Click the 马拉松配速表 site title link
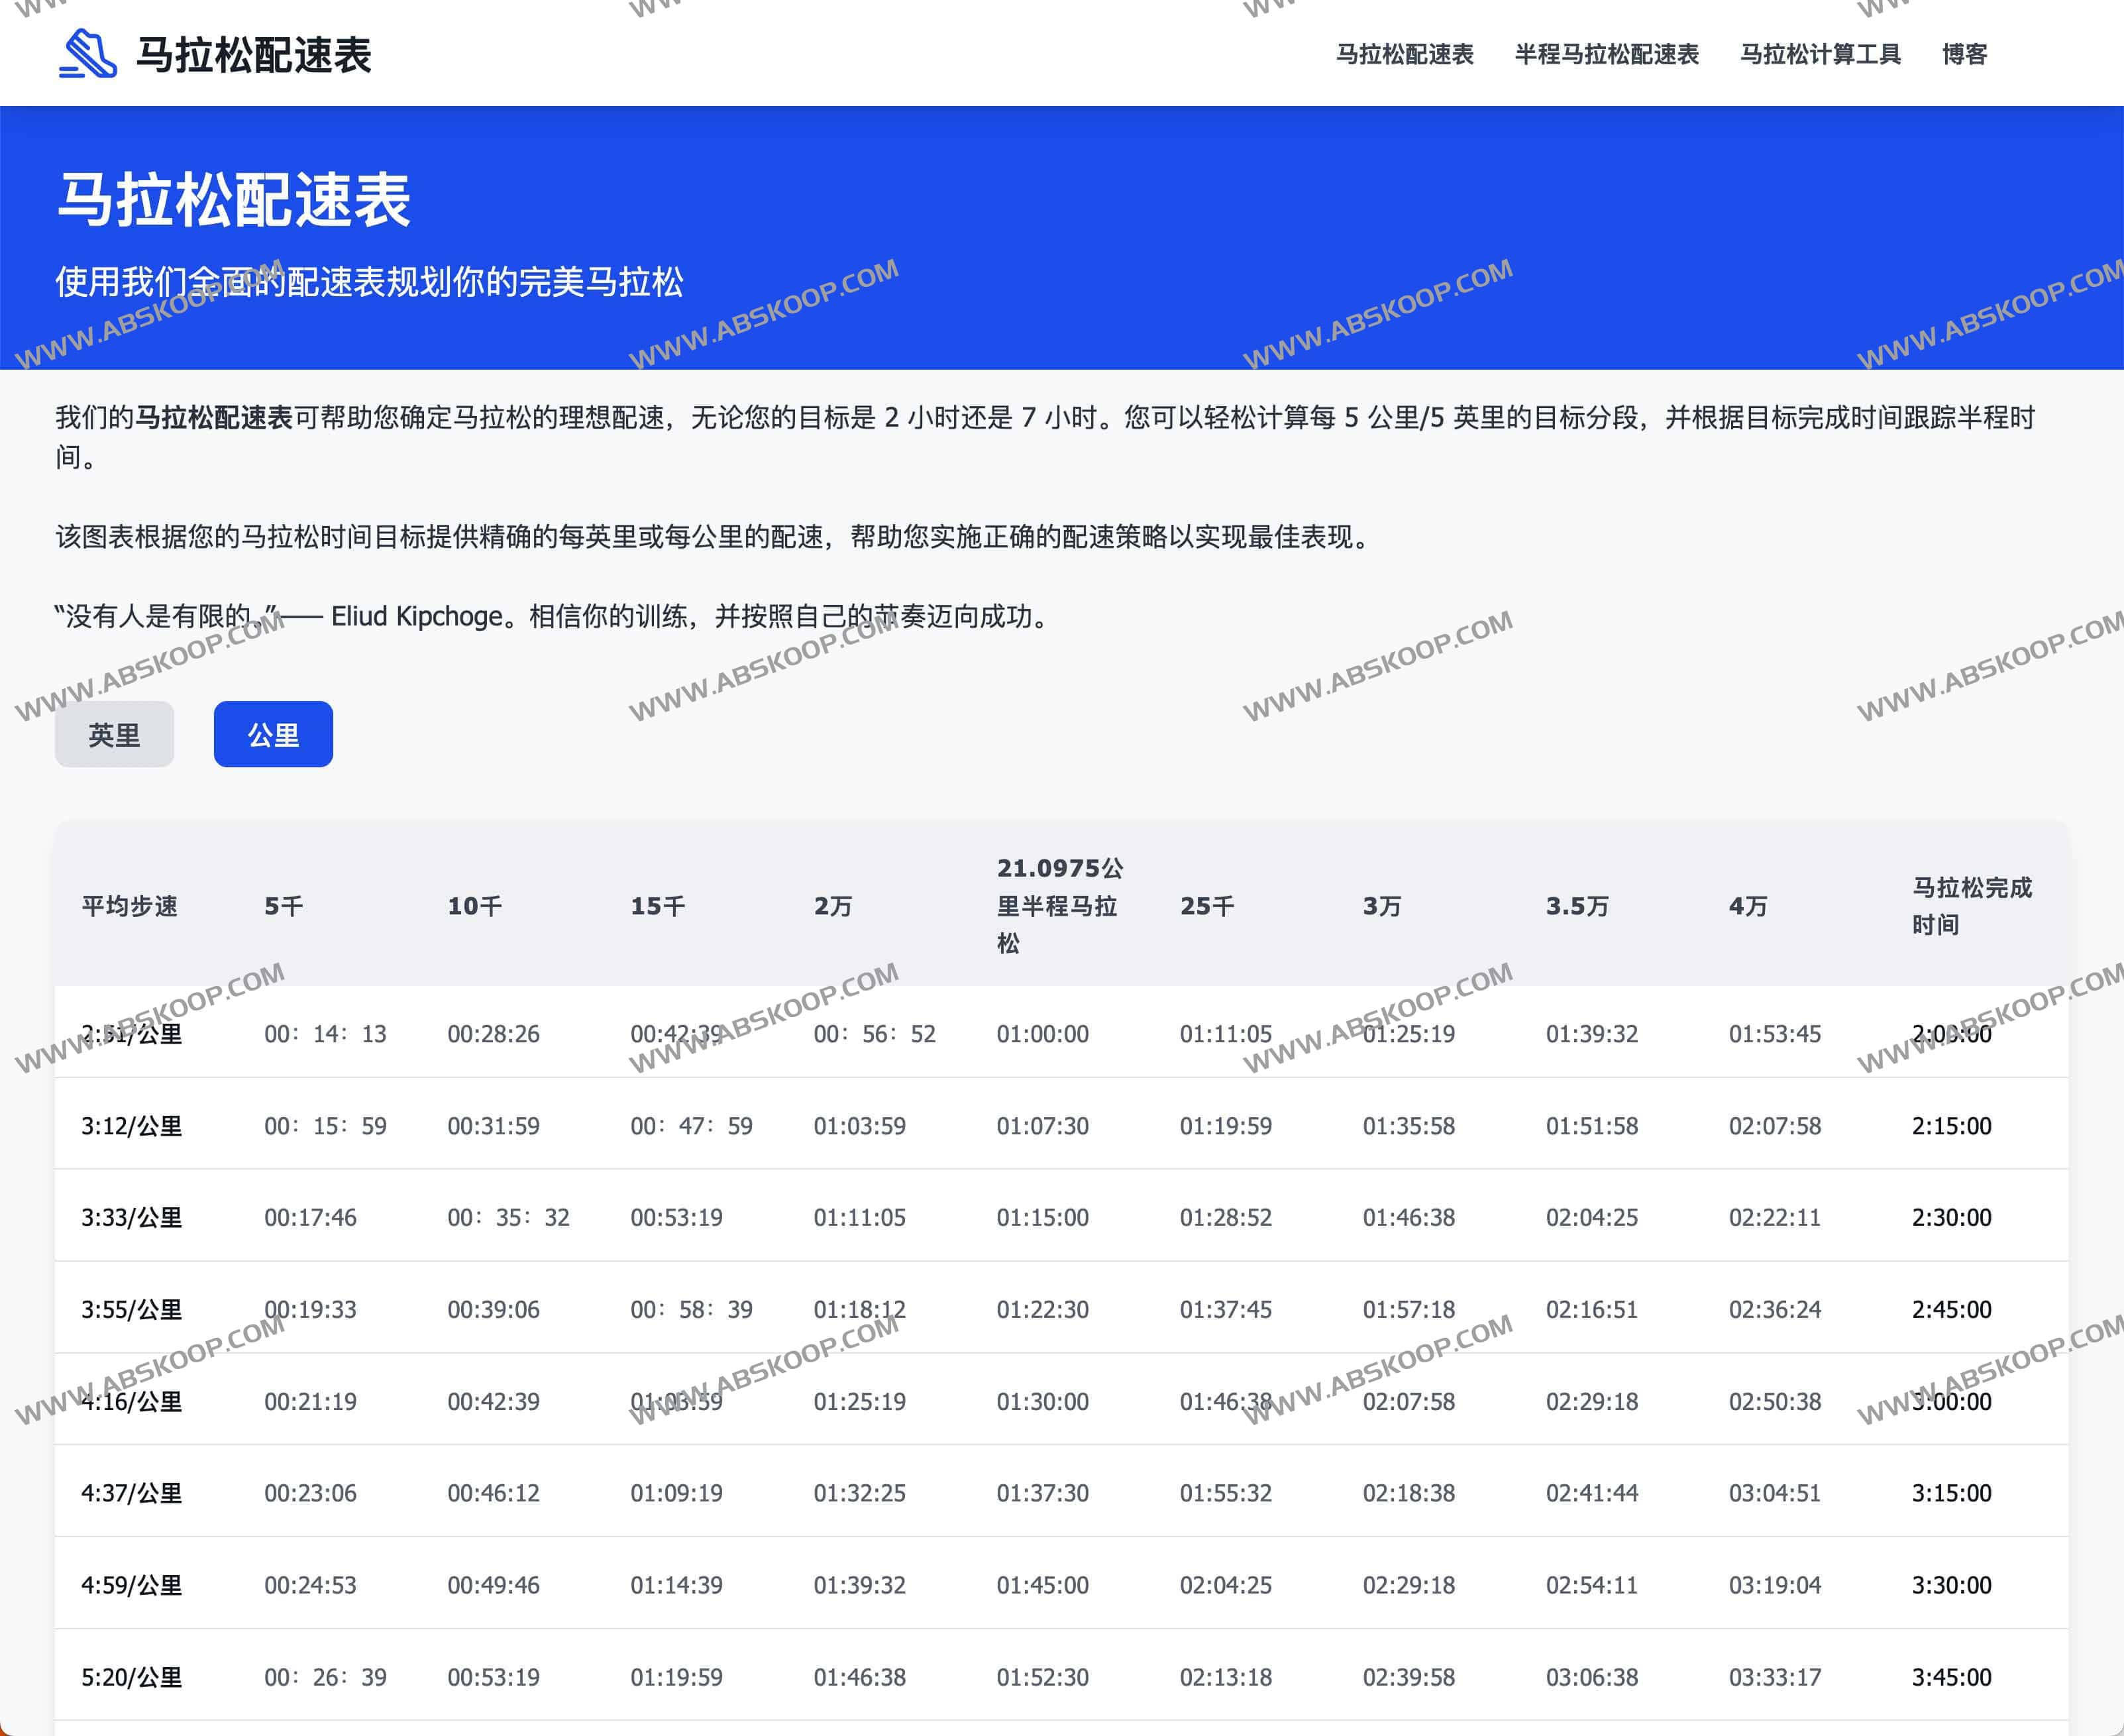 point(253,55)
